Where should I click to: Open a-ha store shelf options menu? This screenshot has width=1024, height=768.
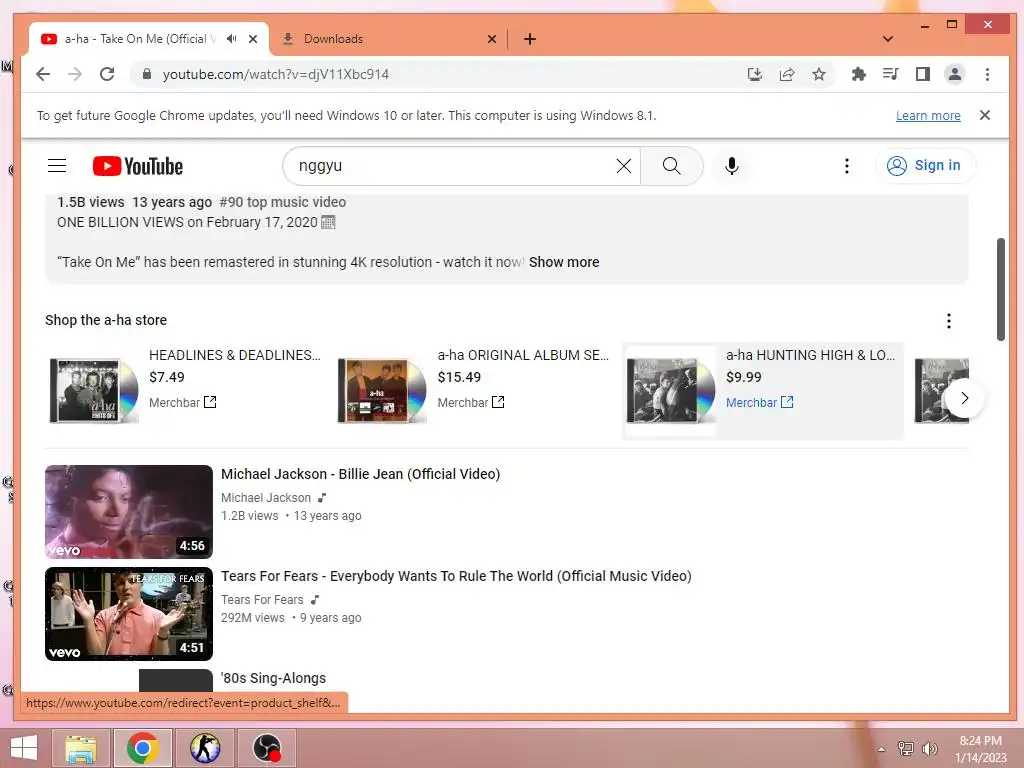coord(948,321)
